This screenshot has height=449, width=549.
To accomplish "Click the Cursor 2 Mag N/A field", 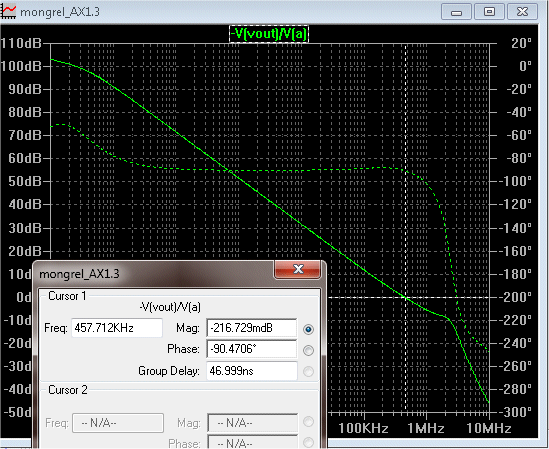I will tap(252, 423).
